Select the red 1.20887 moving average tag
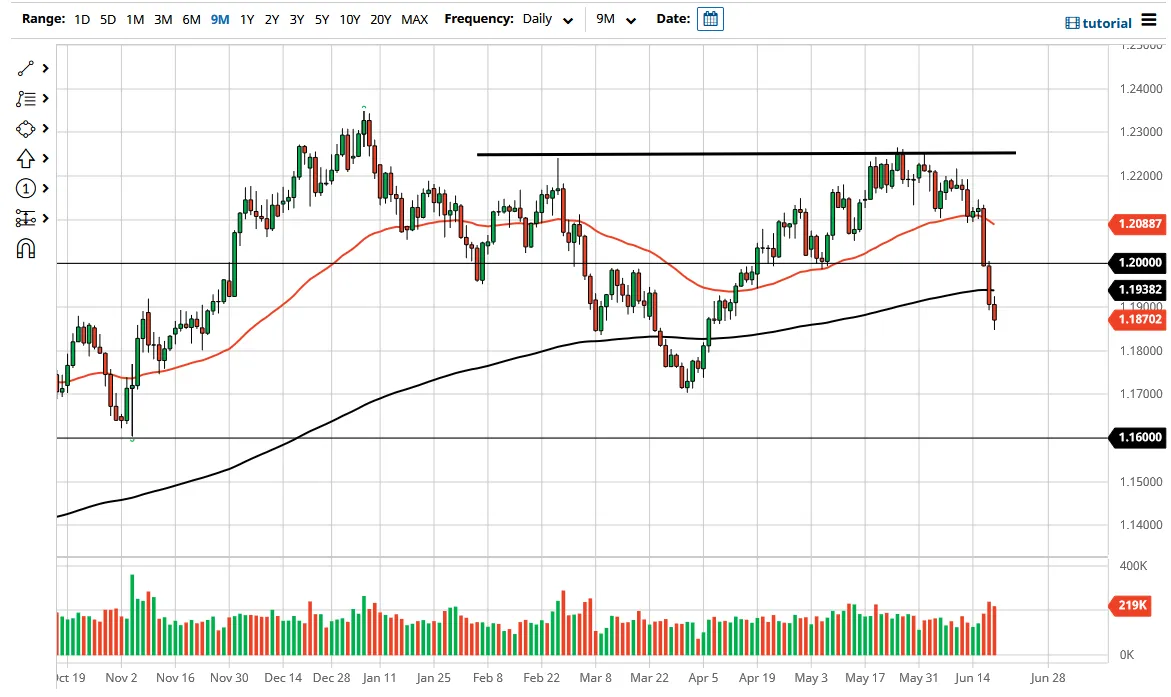This screenshot has width=1171, height=697. pos(1139,223)
